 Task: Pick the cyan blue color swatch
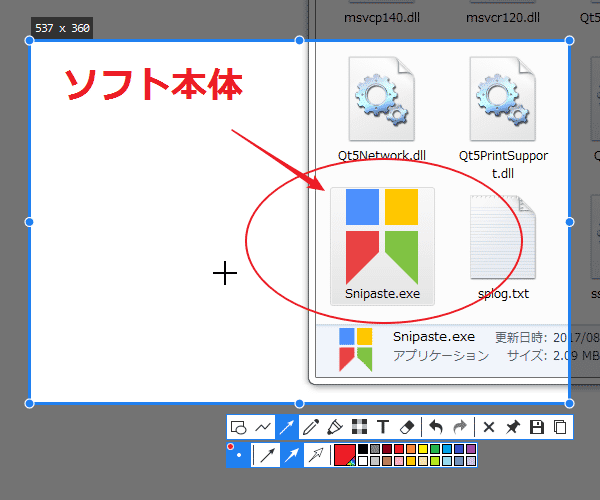(447, 449)
